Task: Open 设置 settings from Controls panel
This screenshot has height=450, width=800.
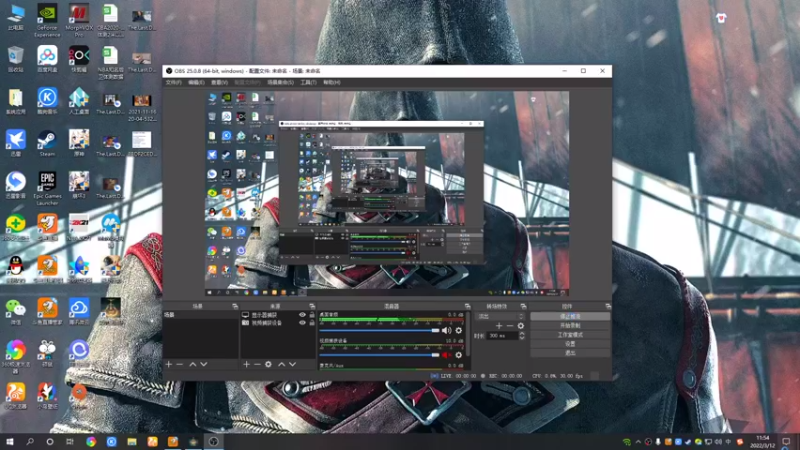Action: click(x=570, y=344)
